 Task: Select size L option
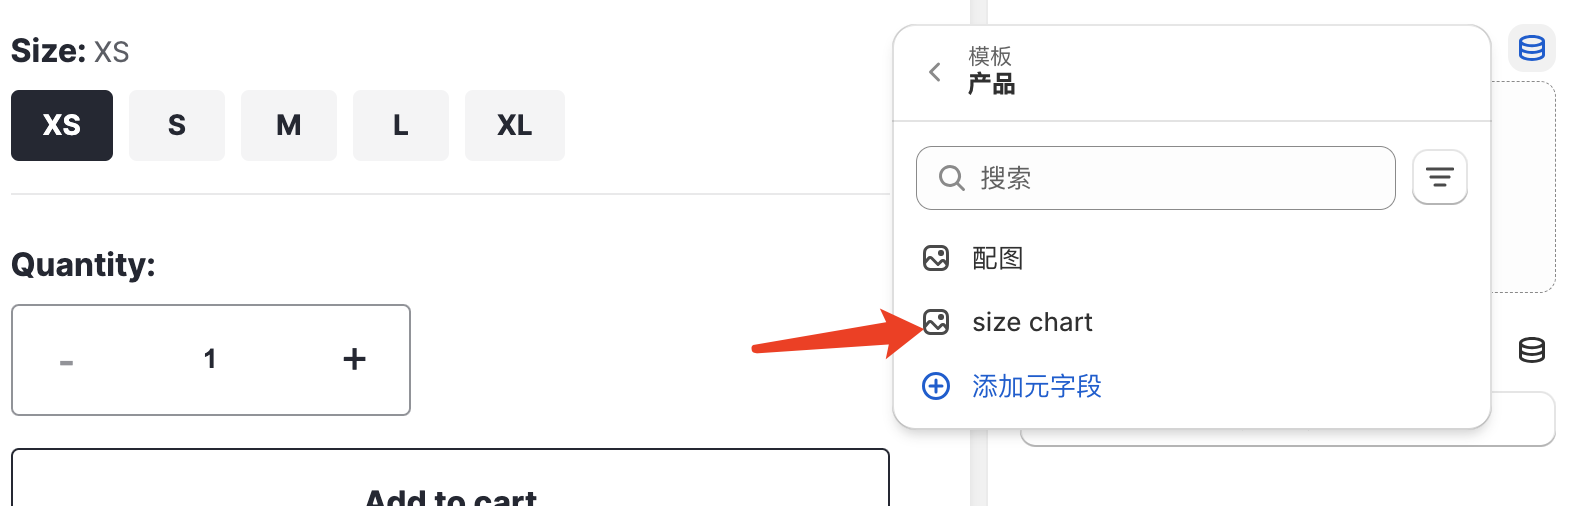point(401,125)
